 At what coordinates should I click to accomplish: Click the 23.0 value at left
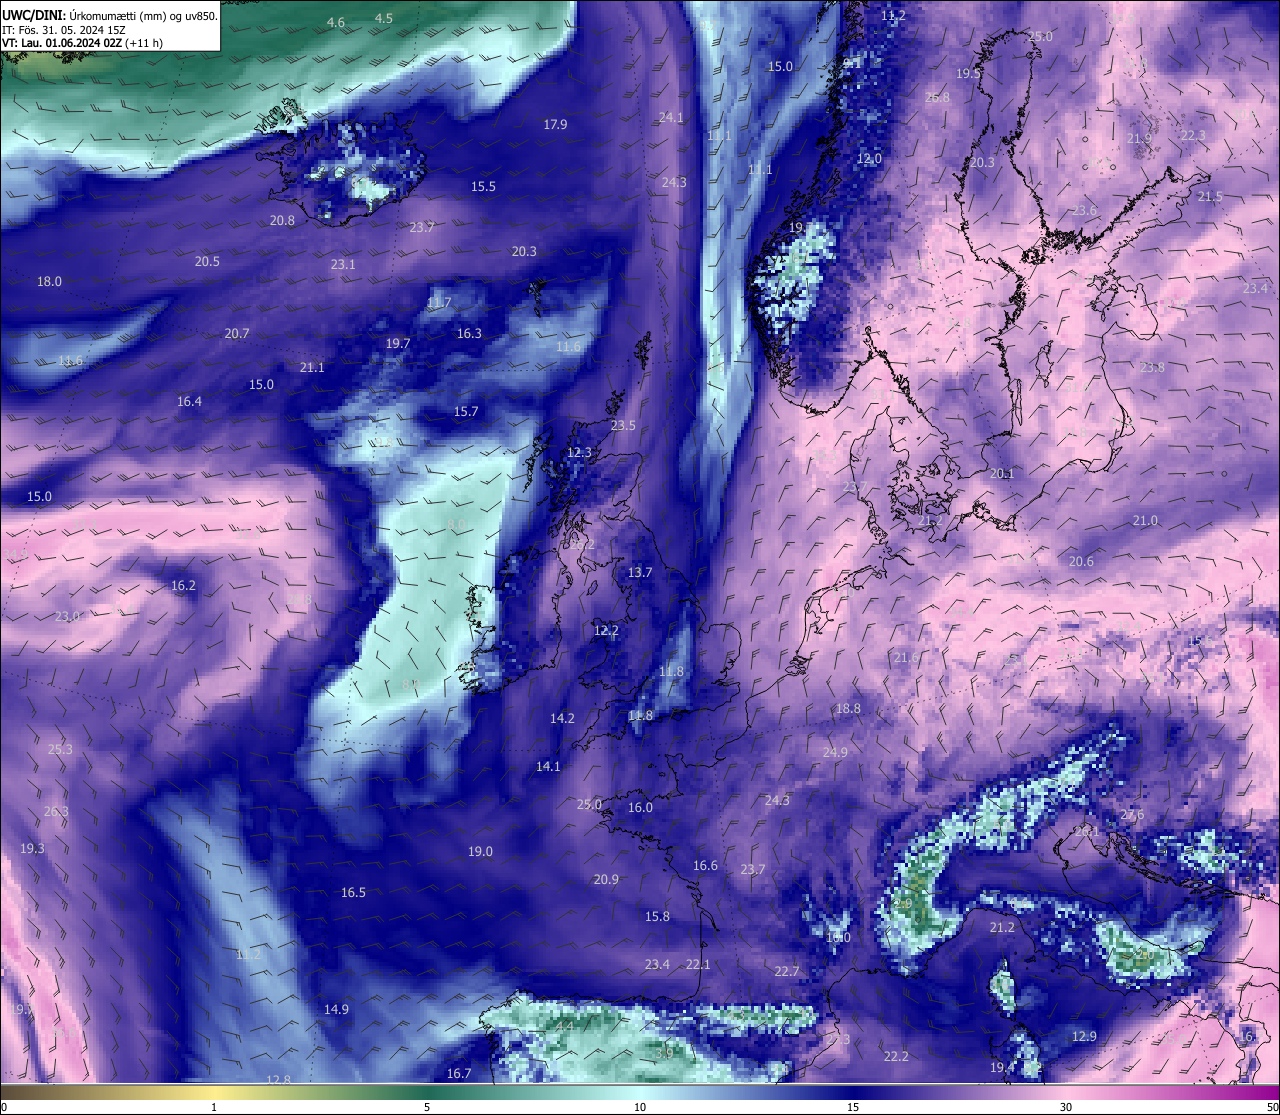pos(67,616)
